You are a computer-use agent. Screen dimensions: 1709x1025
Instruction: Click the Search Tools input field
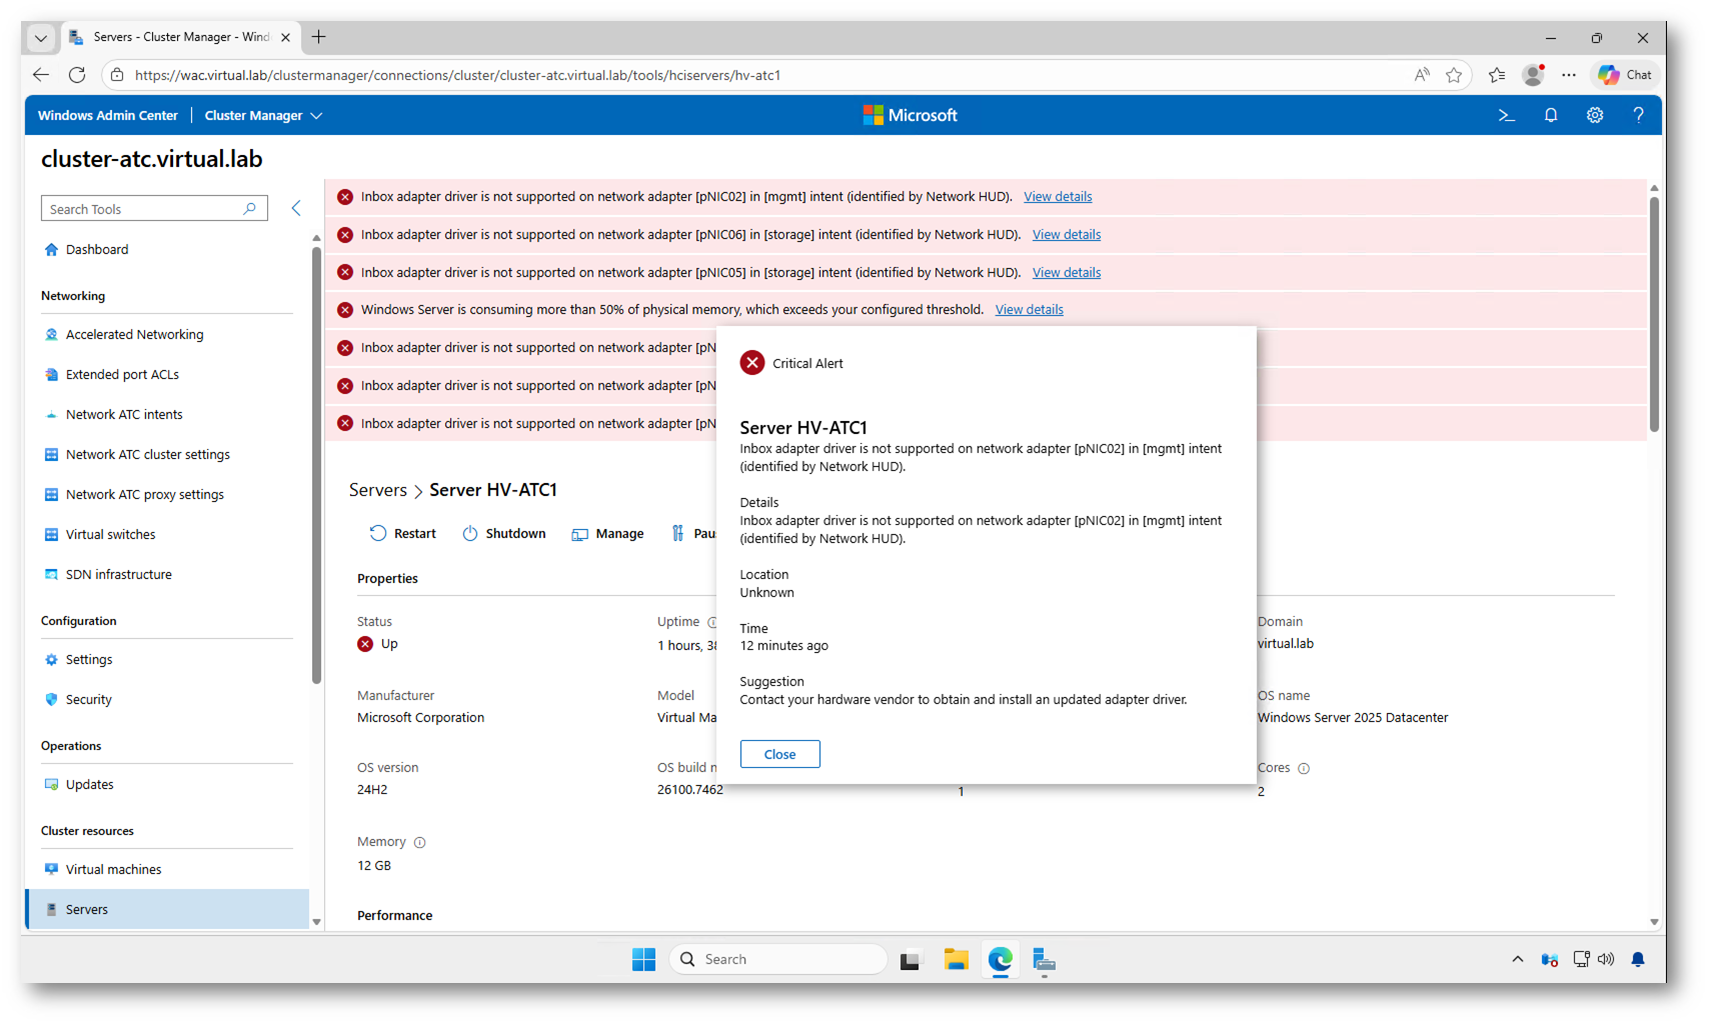(x=145, y=209)
